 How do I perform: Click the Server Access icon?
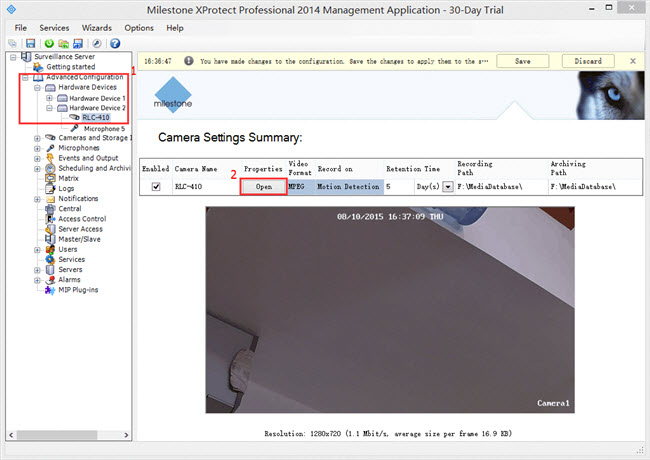(50, 229)
